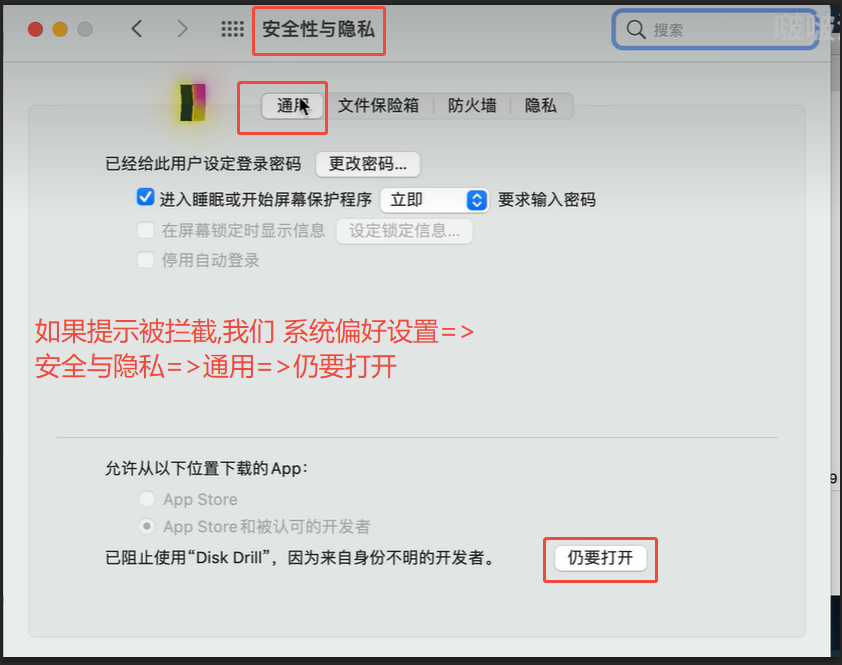Switch to the 文件保险箱 tab
The image size is (842, 665).
[378, 105]
